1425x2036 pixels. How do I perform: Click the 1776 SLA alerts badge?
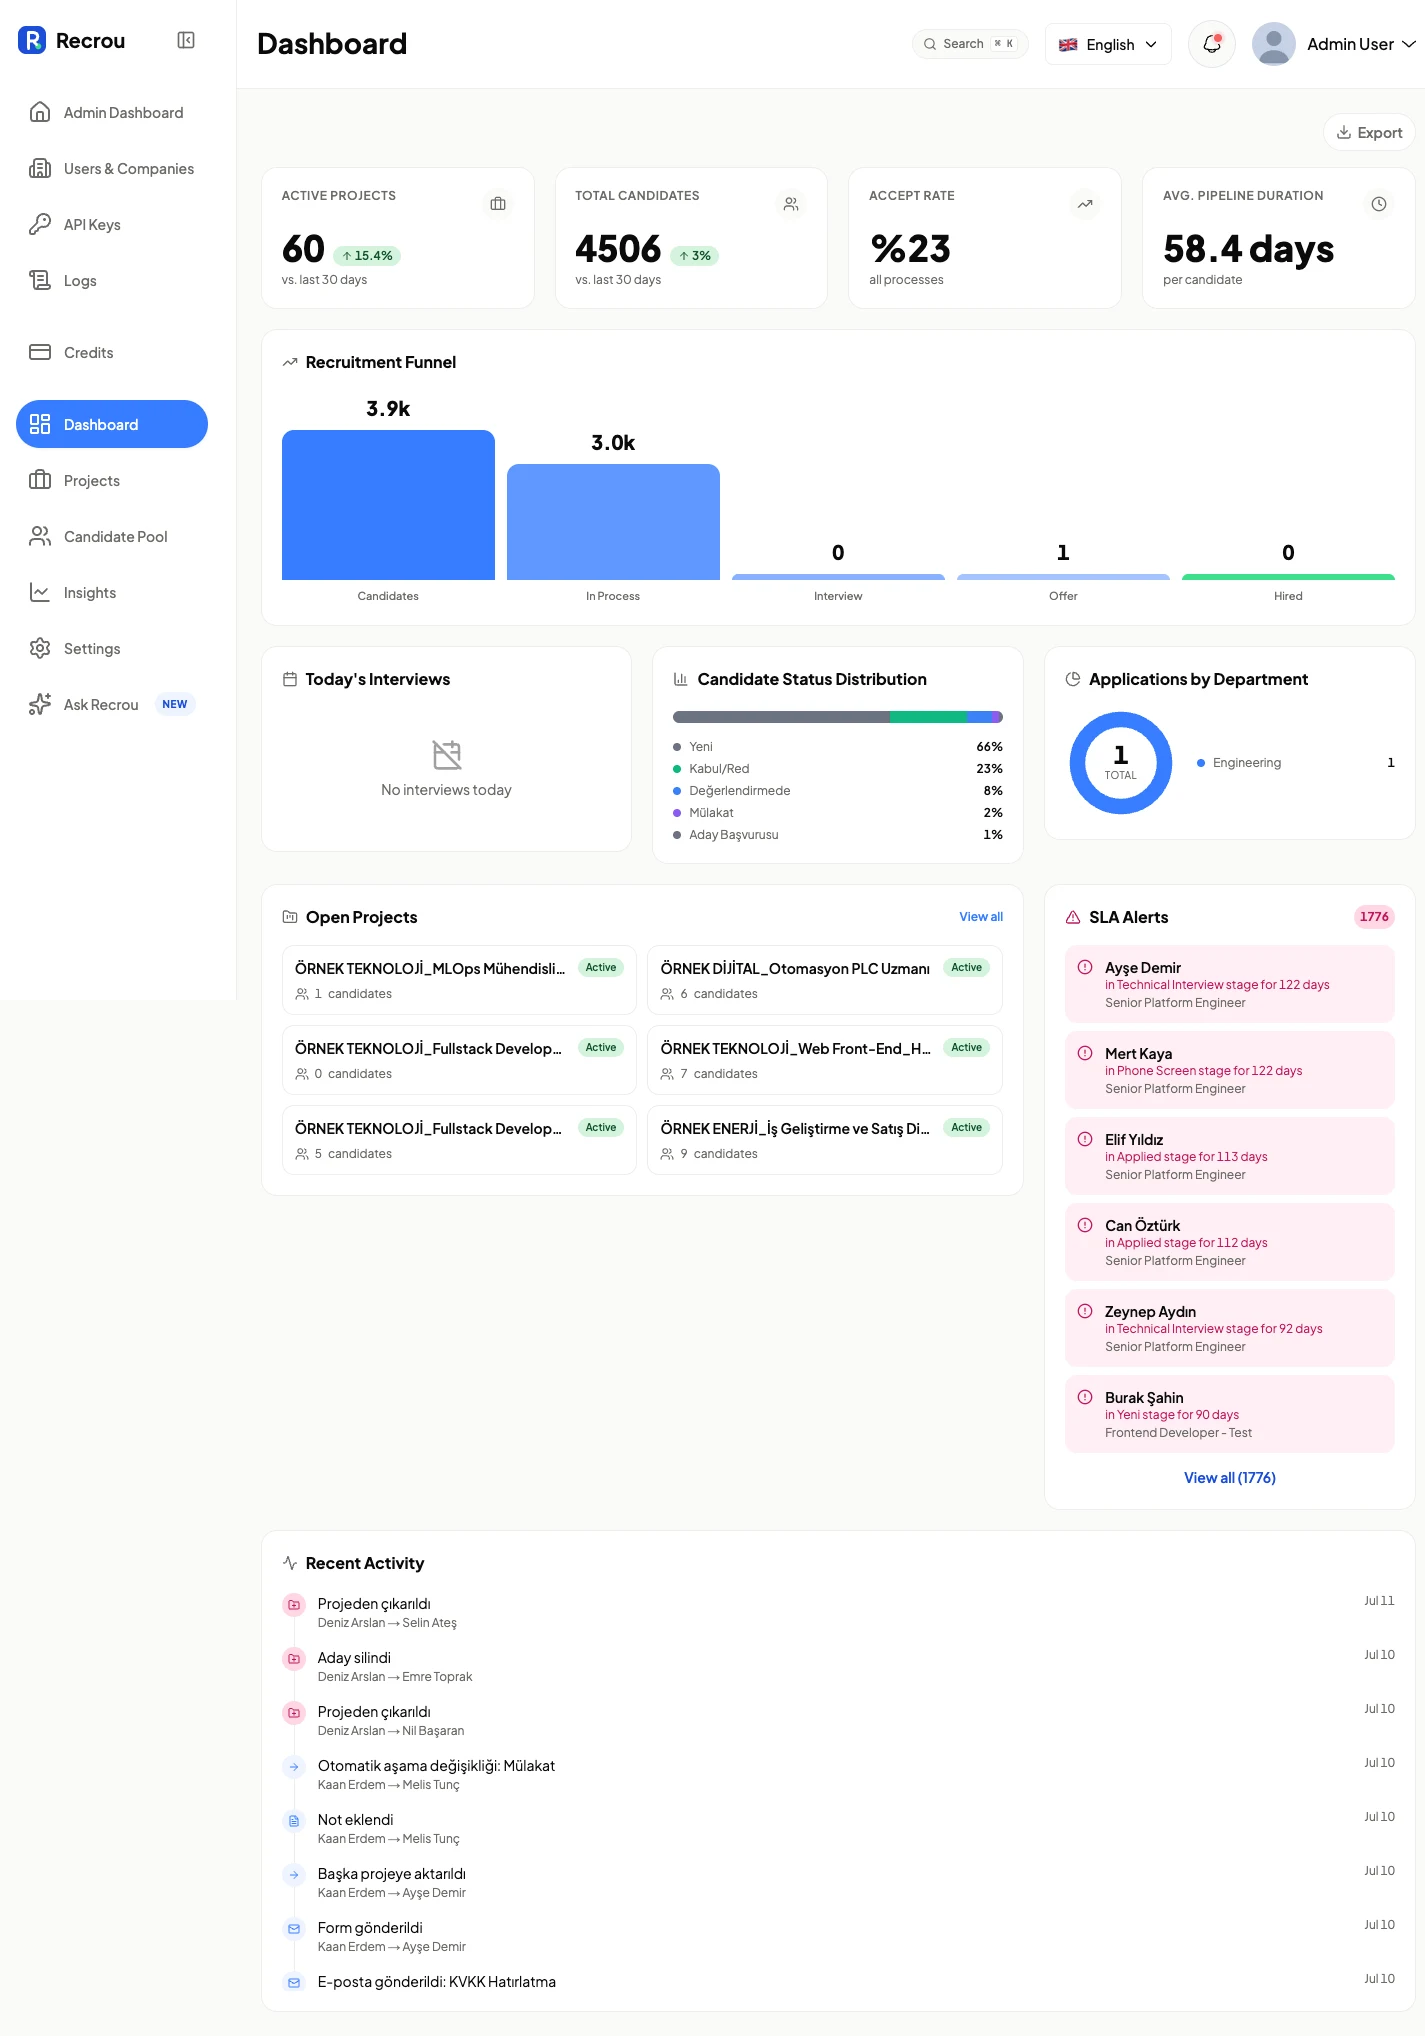[1374, 917]
